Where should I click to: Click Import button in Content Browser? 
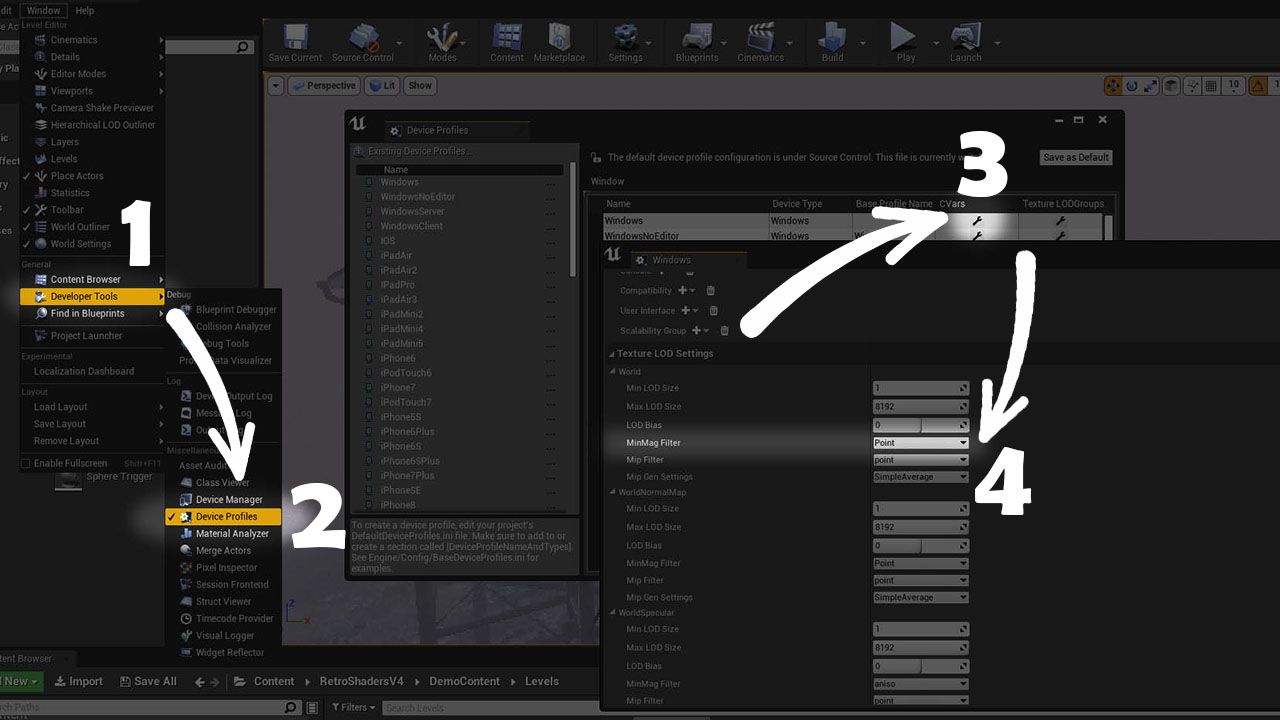pyautogui.click(x=78, y=681)
